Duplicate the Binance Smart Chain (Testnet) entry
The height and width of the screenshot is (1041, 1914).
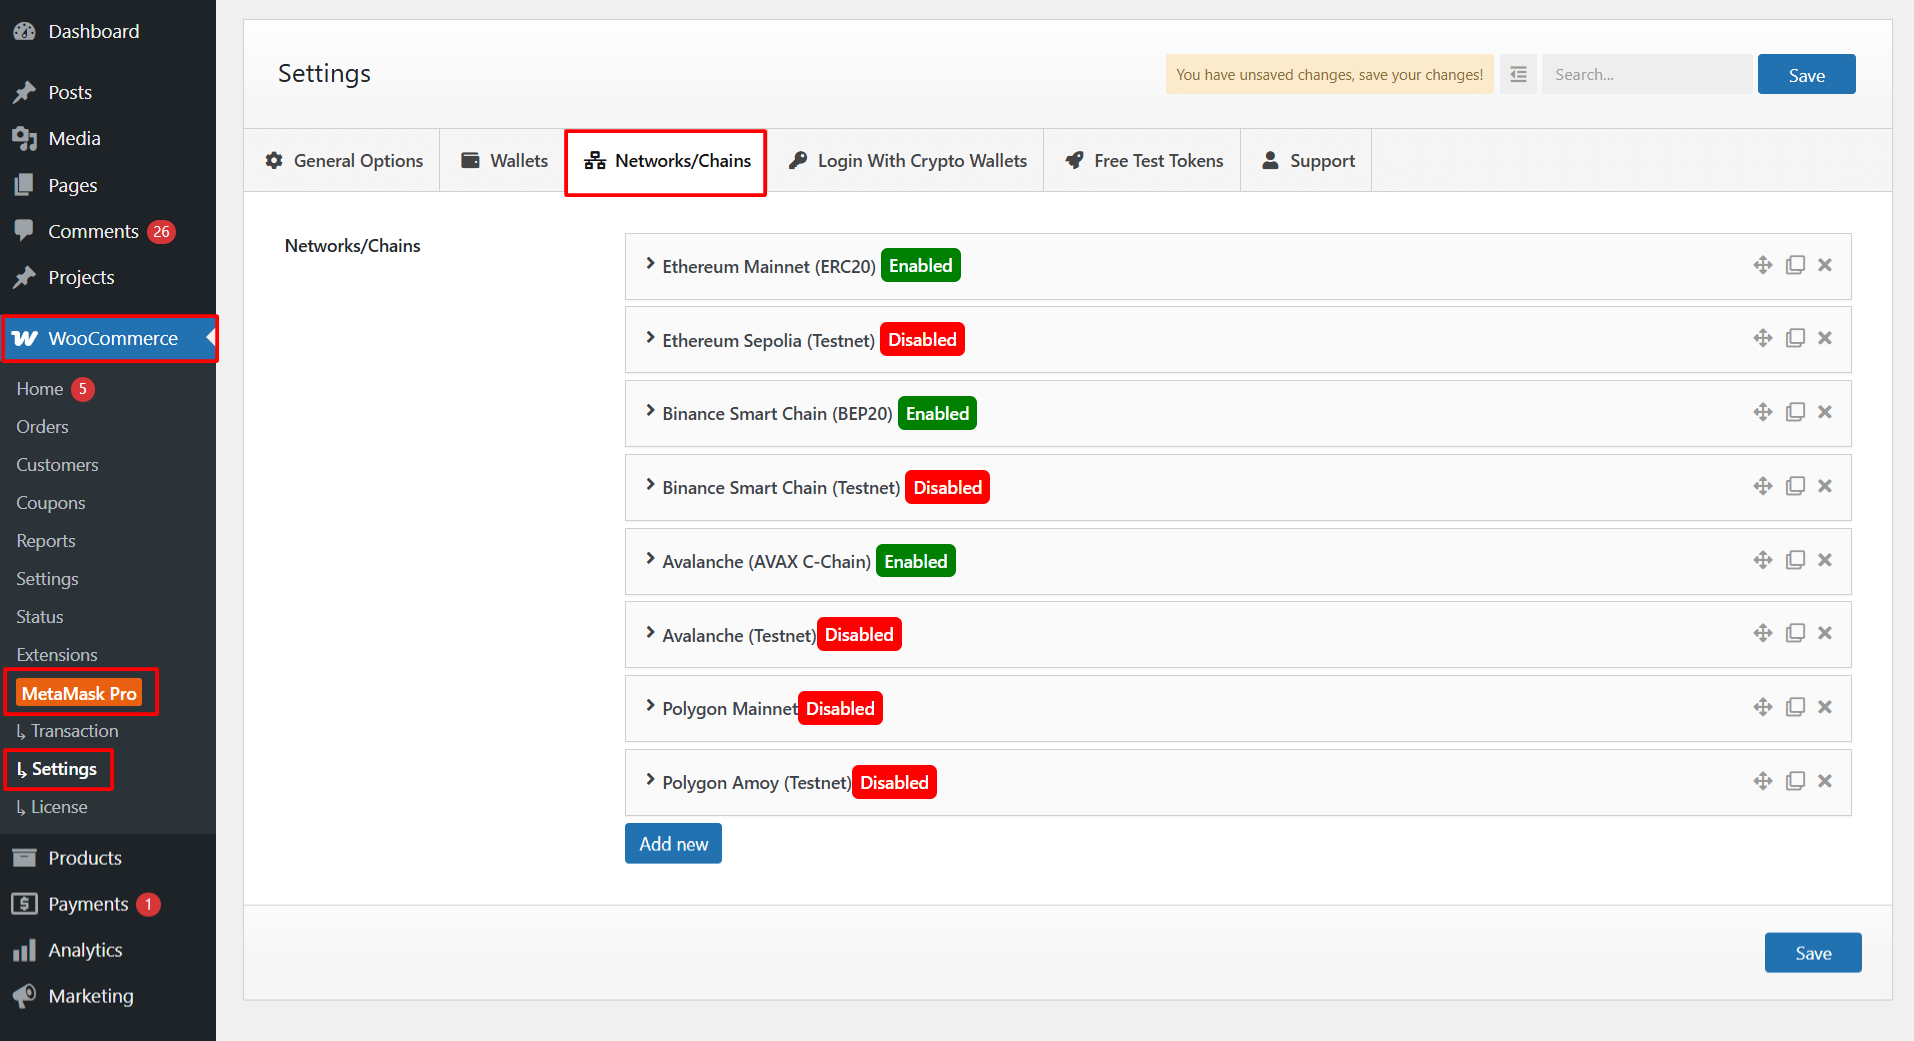pos(1795,486)
